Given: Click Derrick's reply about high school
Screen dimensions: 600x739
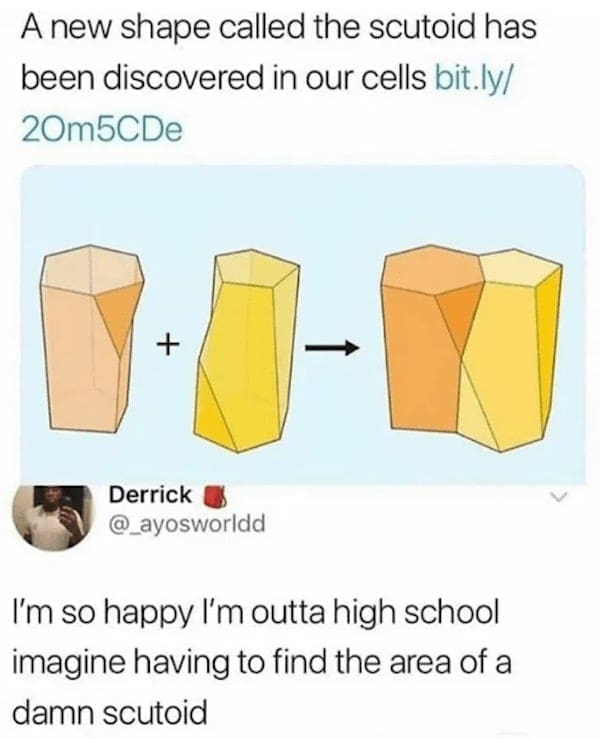Looking at the screenshot, I should coord(262,662).
